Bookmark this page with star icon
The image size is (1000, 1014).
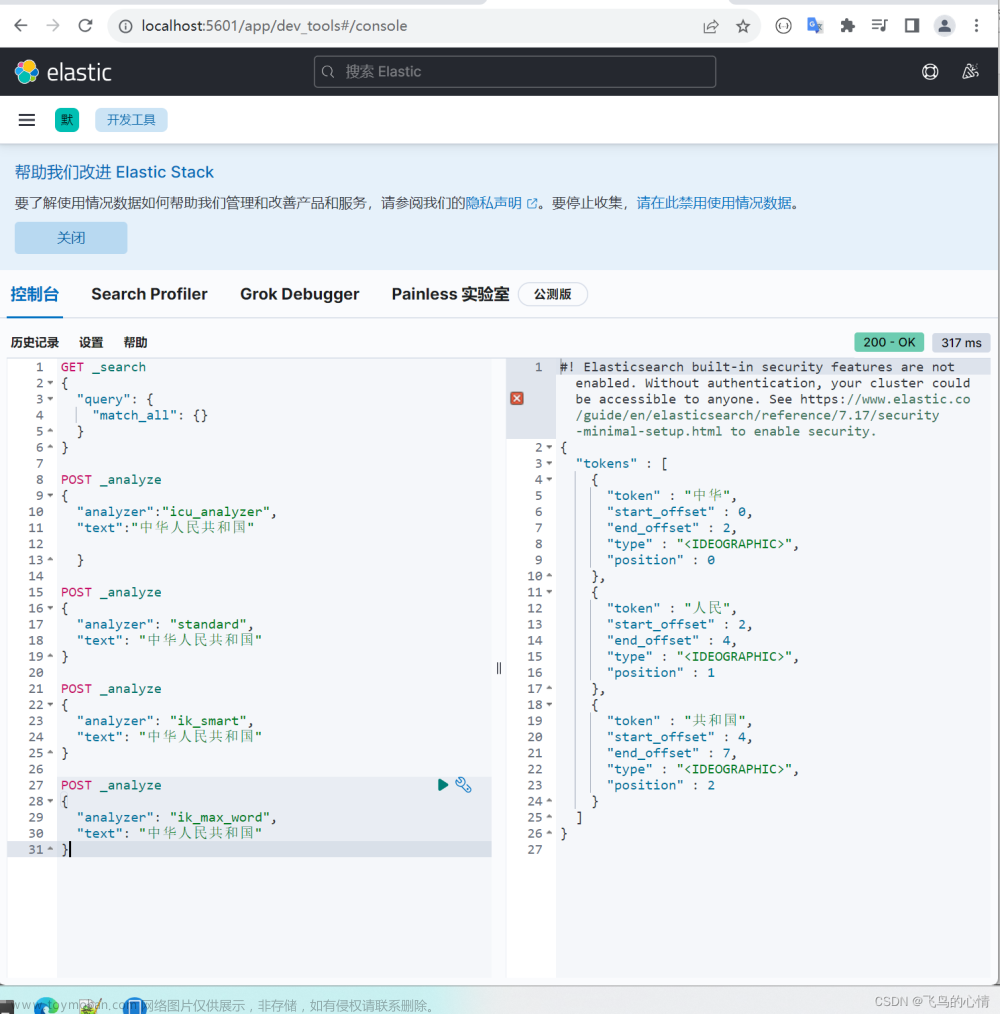[x=743, y=26]
